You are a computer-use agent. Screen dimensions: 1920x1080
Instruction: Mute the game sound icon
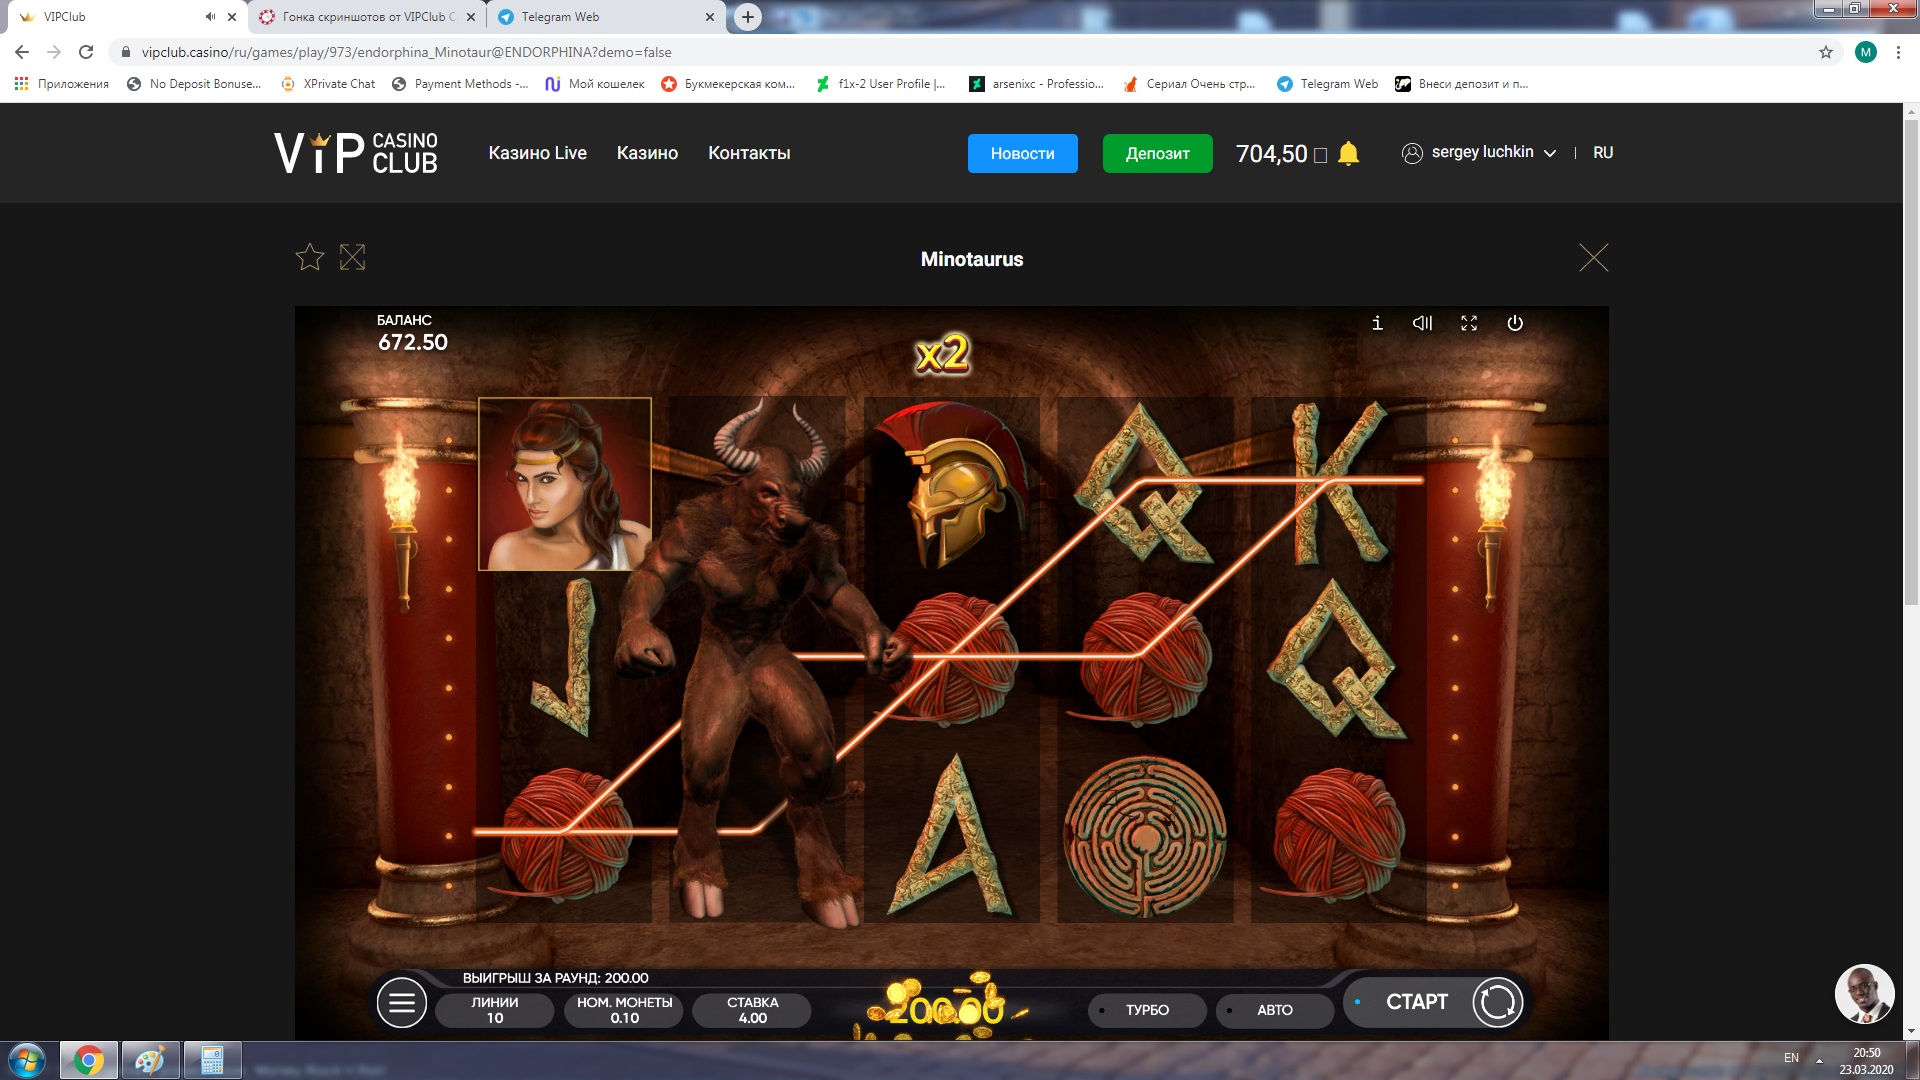pyautogui.click(x=1422, y=323)
